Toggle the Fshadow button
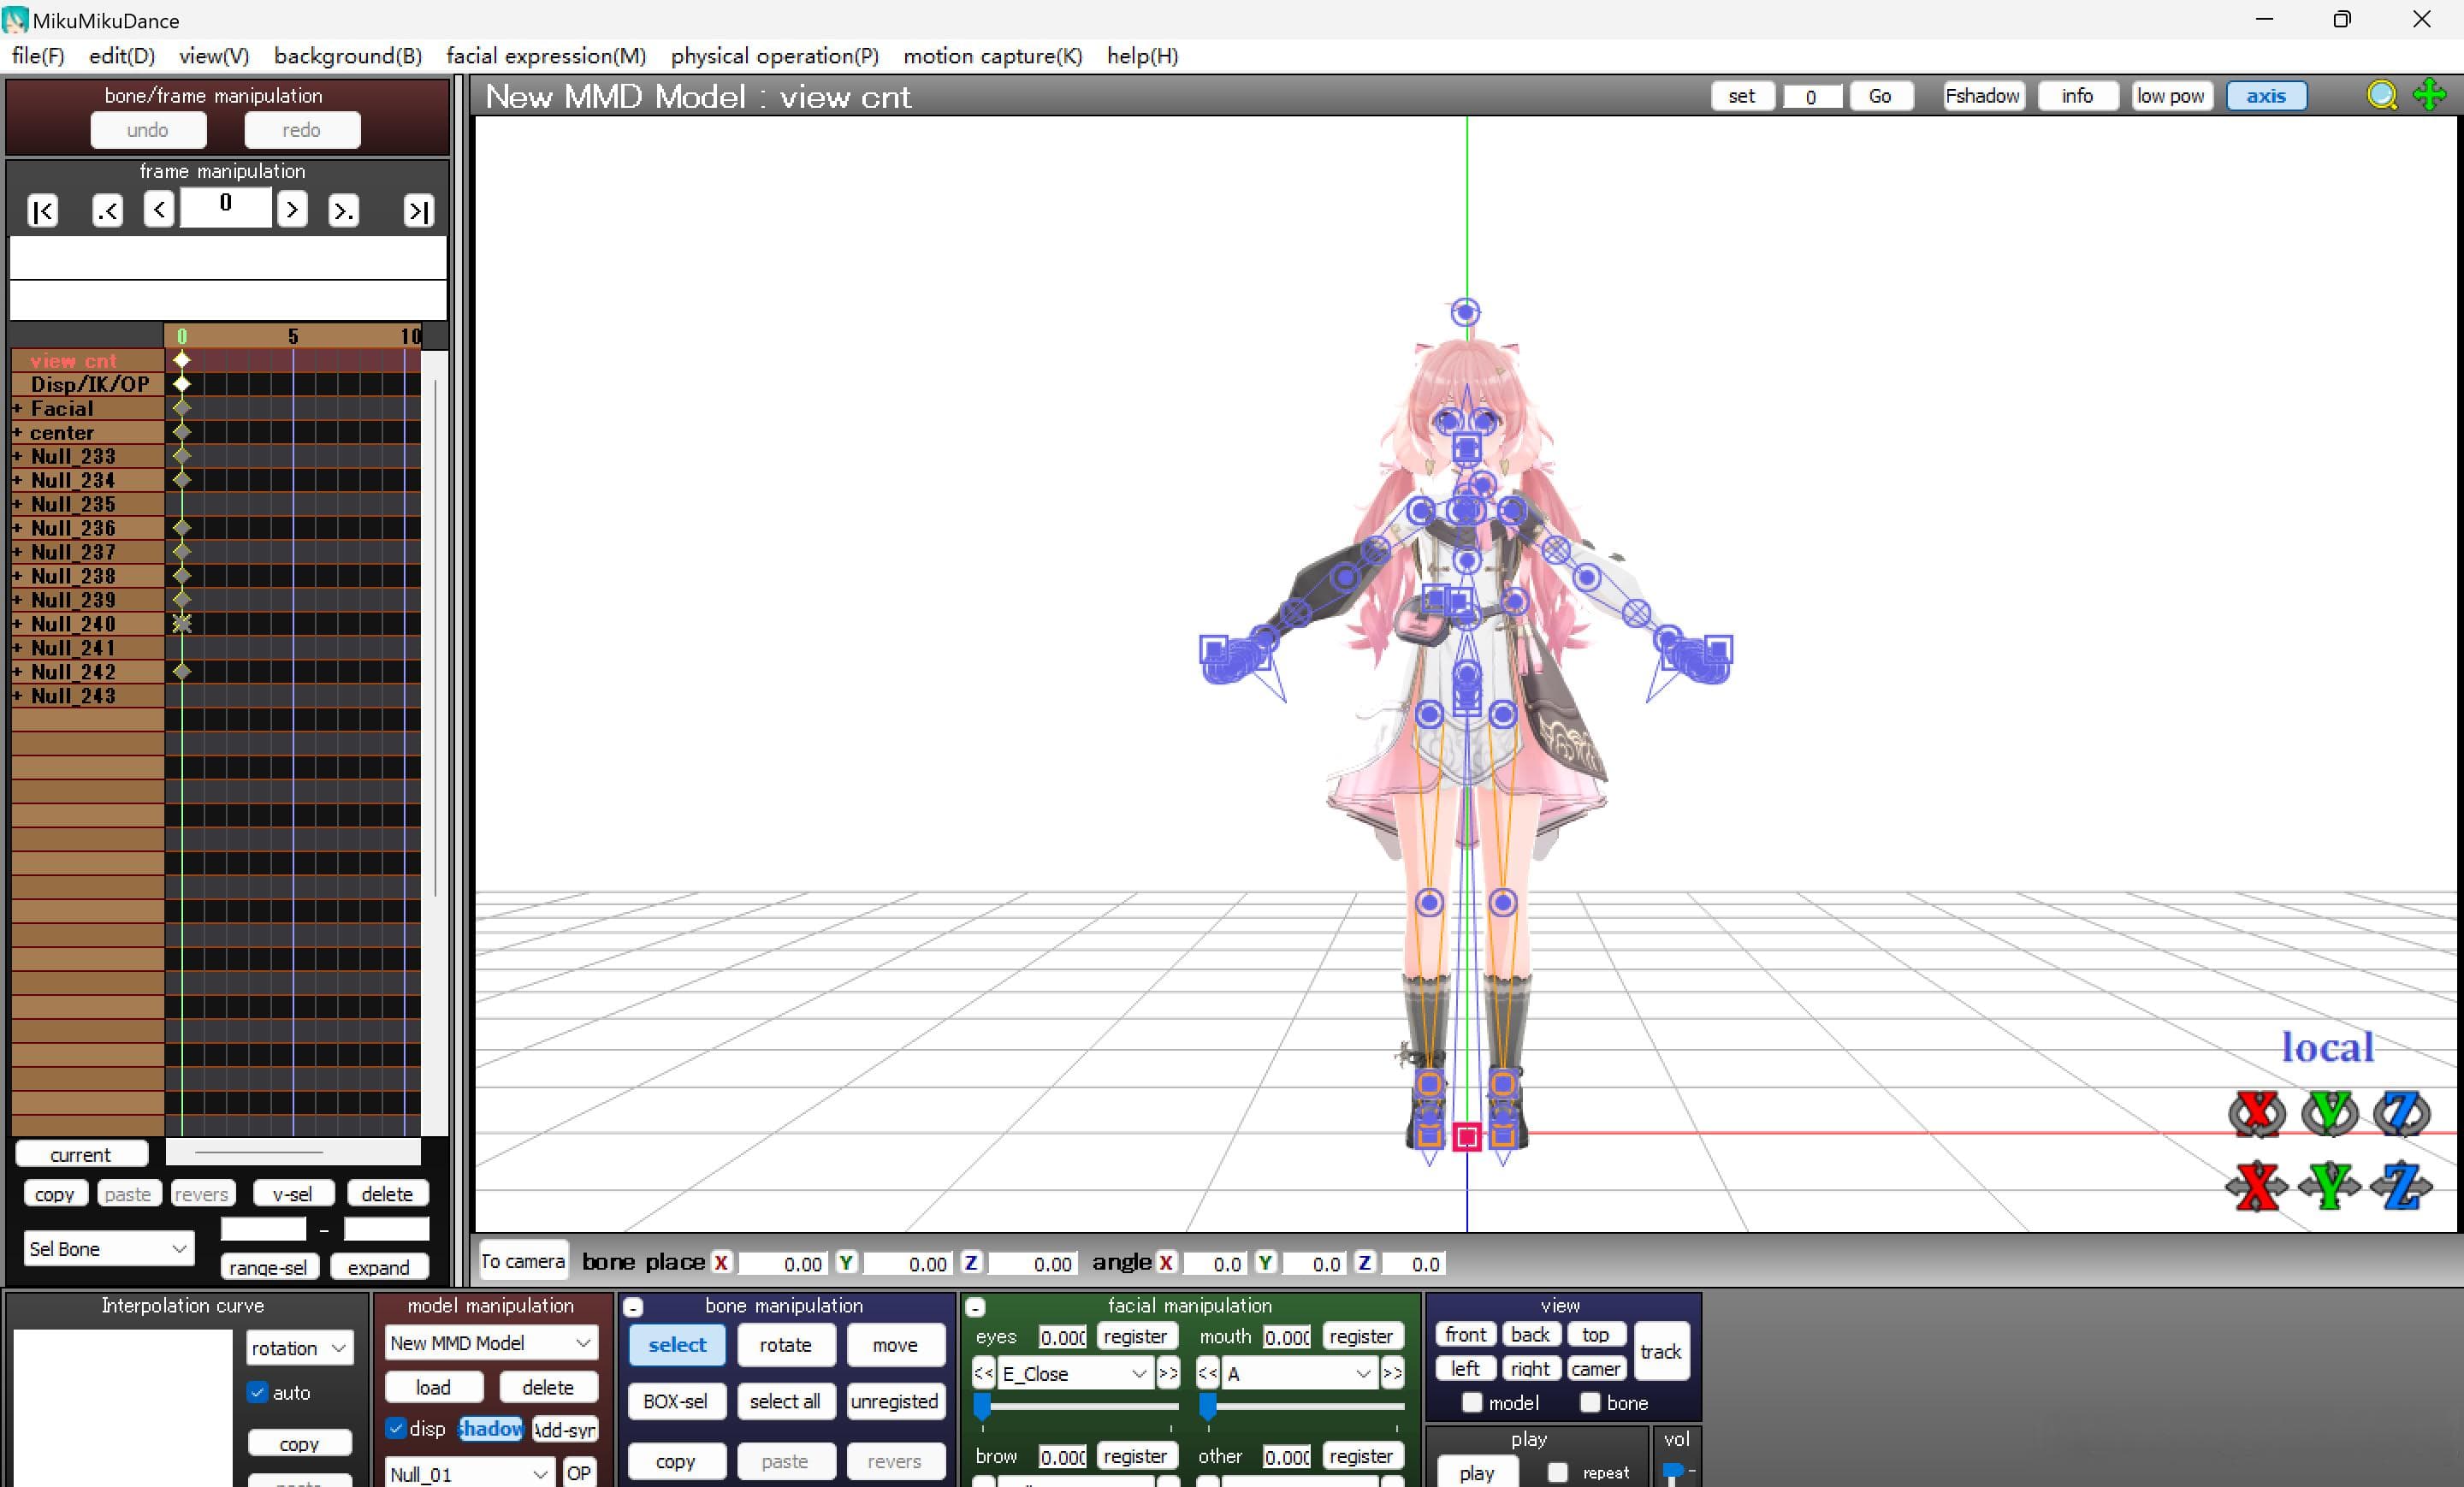Viewport: 2464px width, 1487px height. point(1984,96)
